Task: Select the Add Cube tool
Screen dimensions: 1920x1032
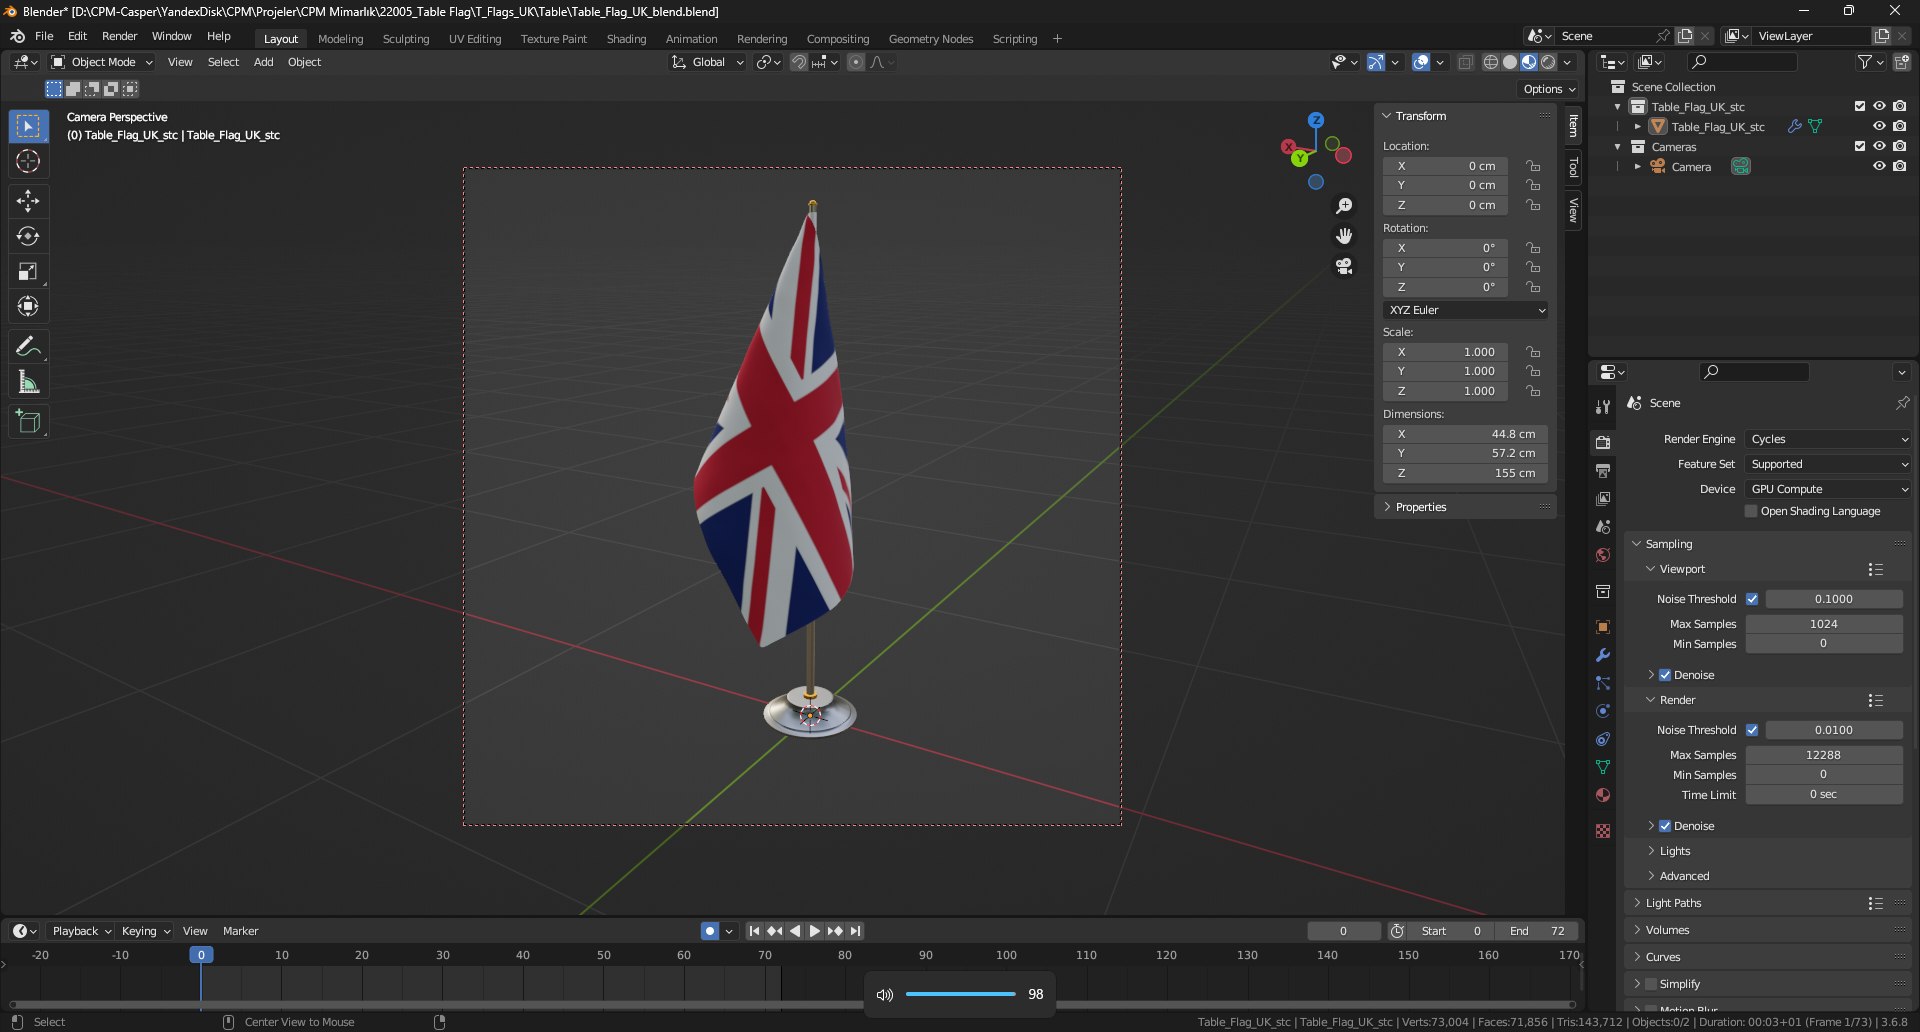Action: pyautogui.click(x=28, y=422)
